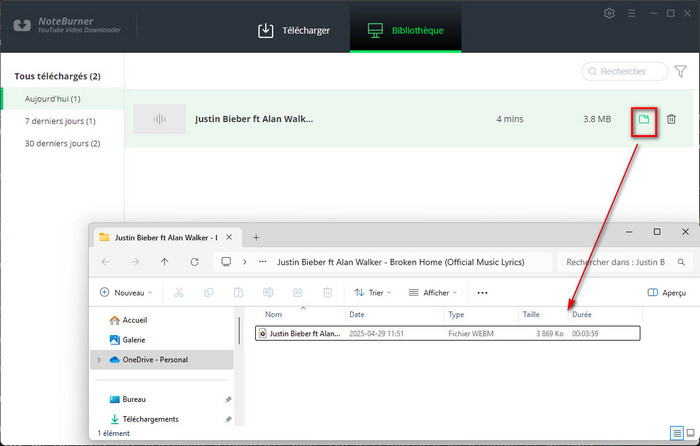Viewport: 700px width, 446px height.
Task: Refresh the Explorer folder view
Action: (x=195, y=262)
